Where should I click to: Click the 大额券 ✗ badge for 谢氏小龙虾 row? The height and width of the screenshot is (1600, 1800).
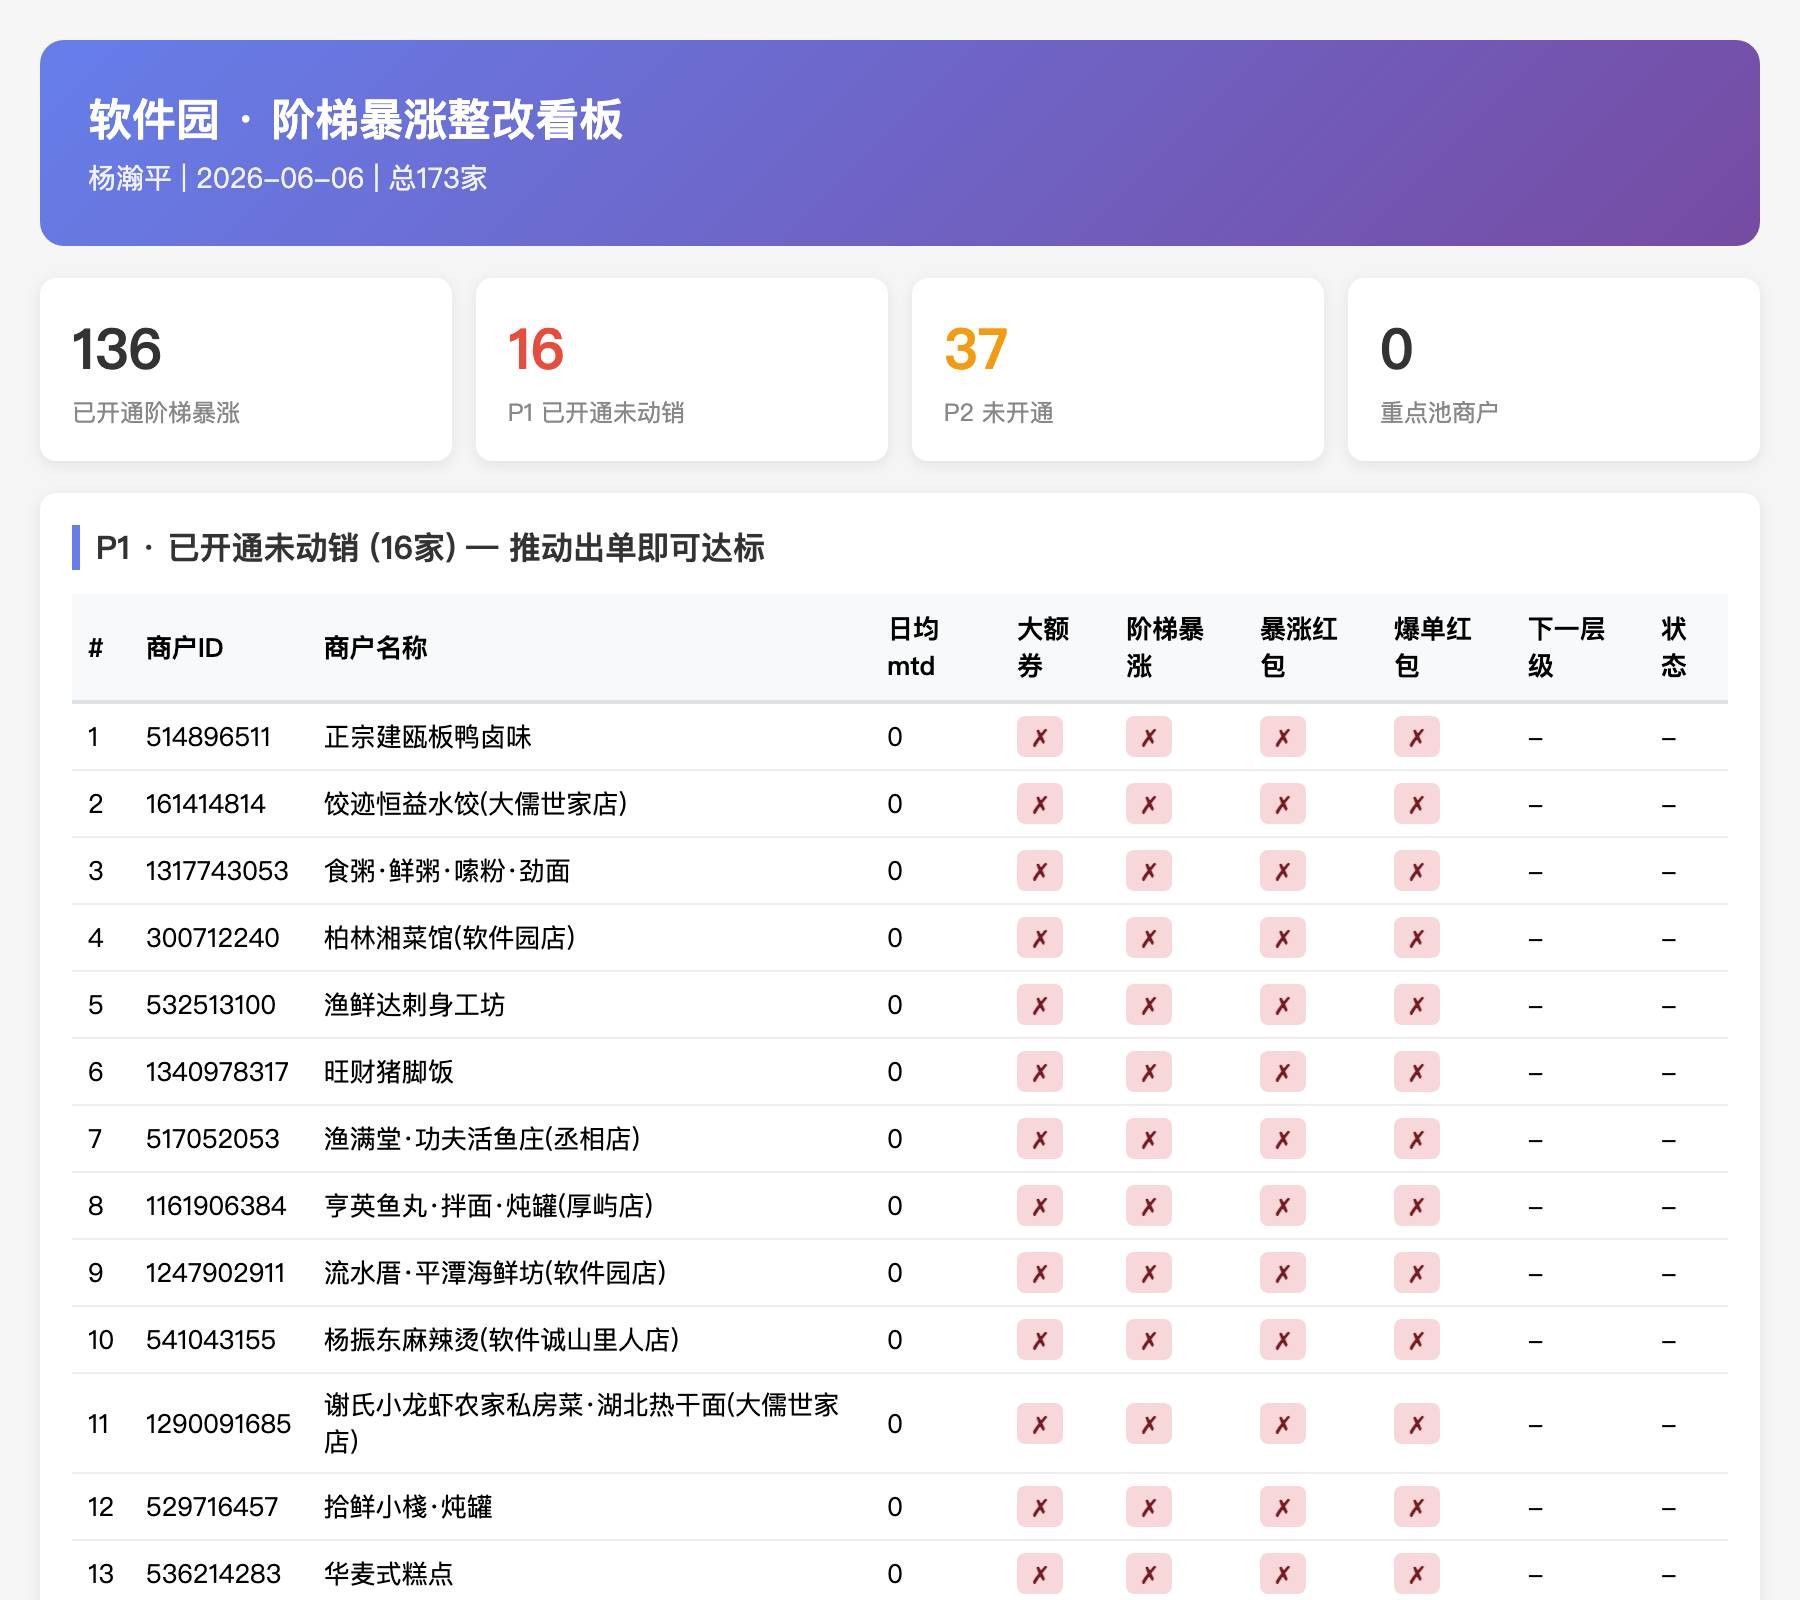pos(1040,1424)
